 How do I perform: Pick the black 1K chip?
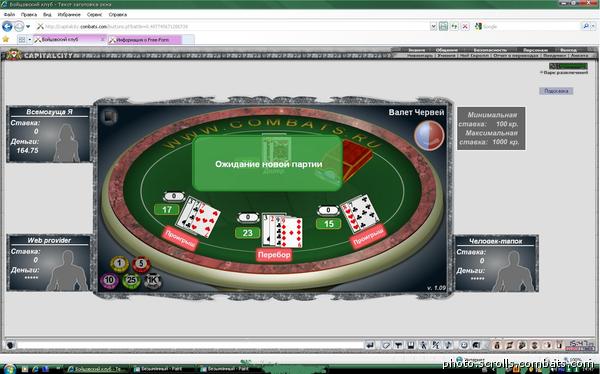[152, 281]
